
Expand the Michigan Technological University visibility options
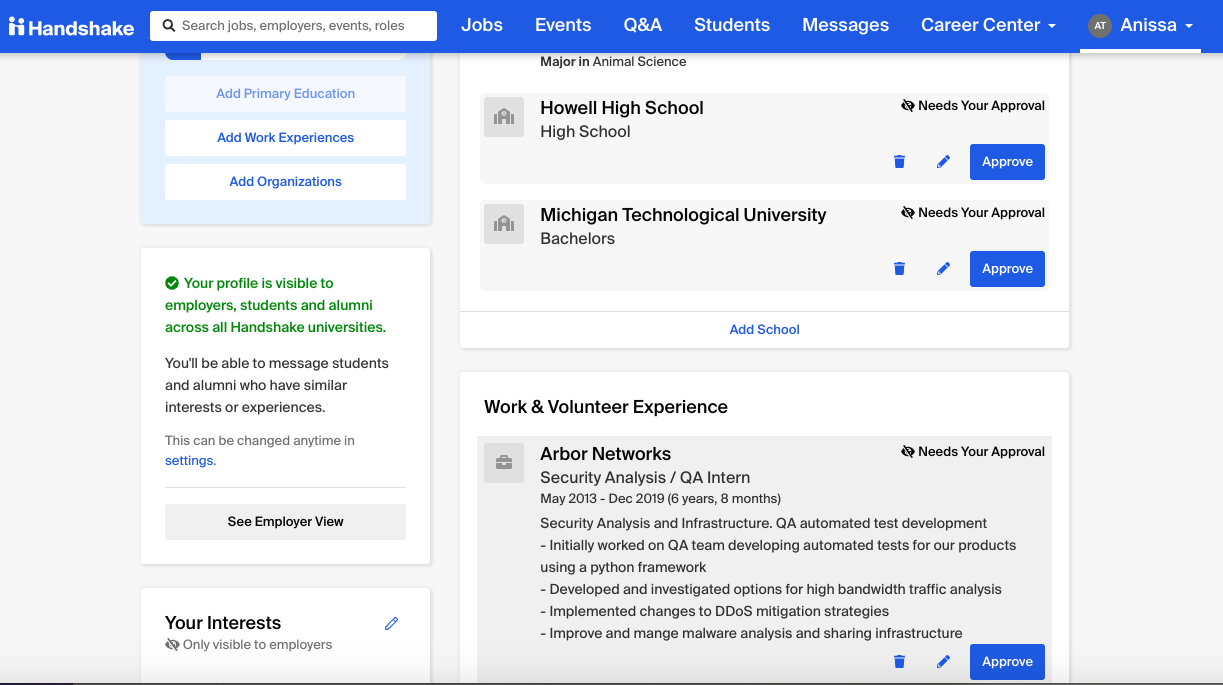click(908, 212)
